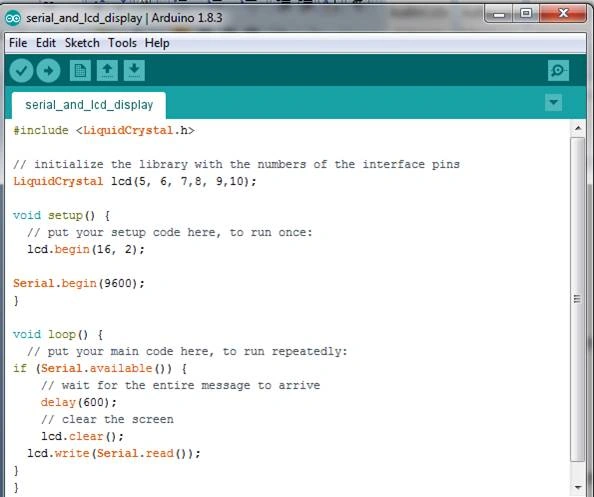Create a new sketch with New icon
The width and height of the screenshot is (594, 497).
pos(80,70)
